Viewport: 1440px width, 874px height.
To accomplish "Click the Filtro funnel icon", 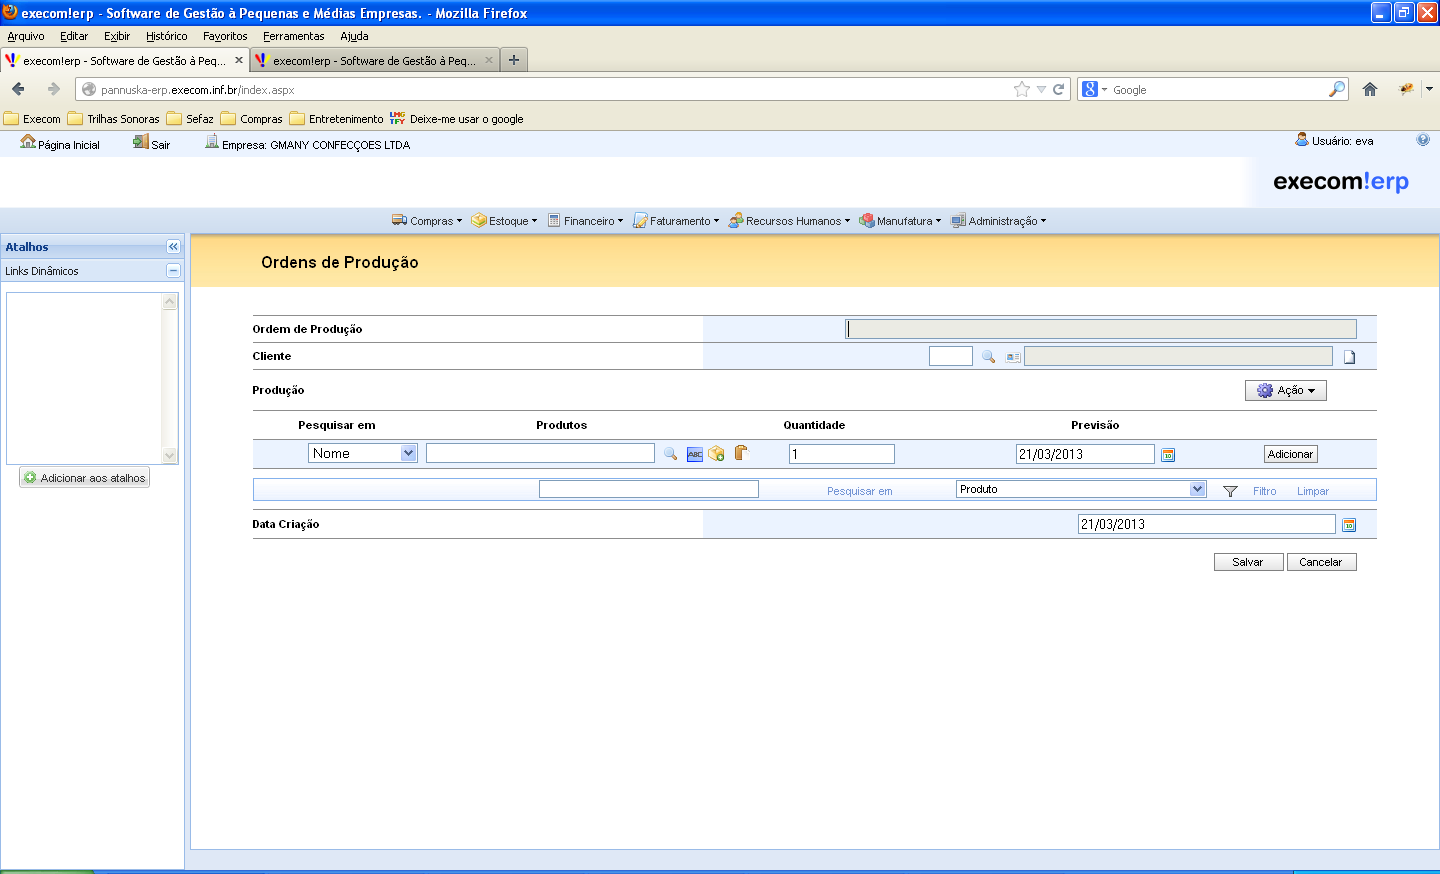I will pos(1231,491).
